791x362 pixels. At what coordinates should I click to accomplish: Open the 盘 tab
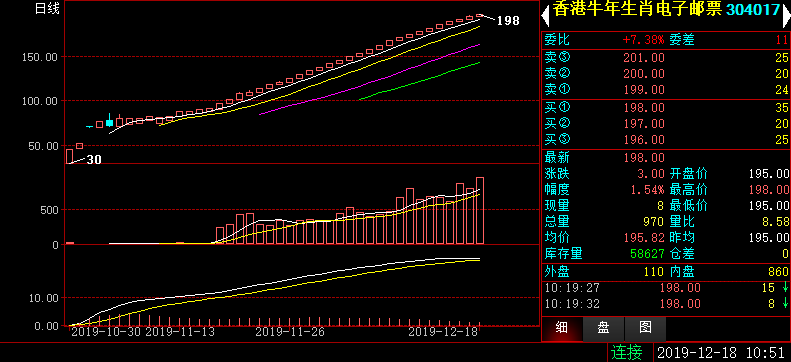603,329
